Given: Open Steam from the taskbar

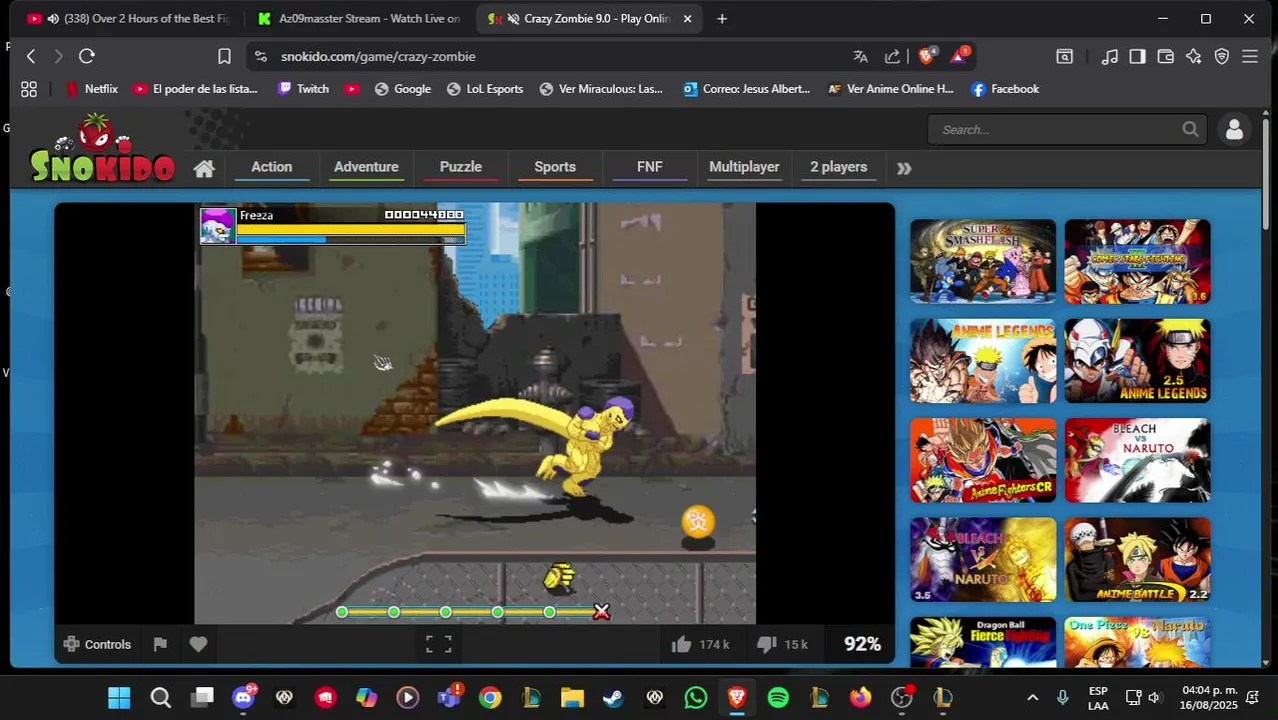Looking at the screenshot, I should click(x=613, y=697).
